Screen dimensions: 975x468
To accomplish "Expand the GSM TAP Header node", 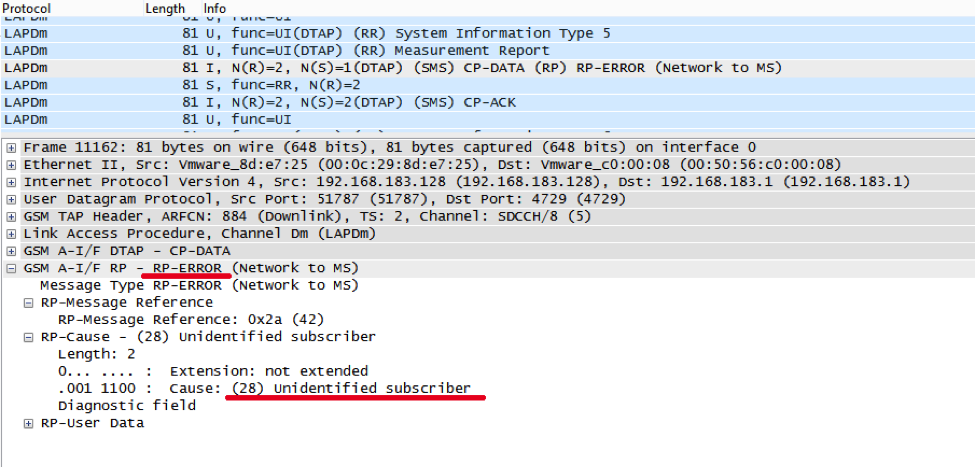I will (11, 216).
